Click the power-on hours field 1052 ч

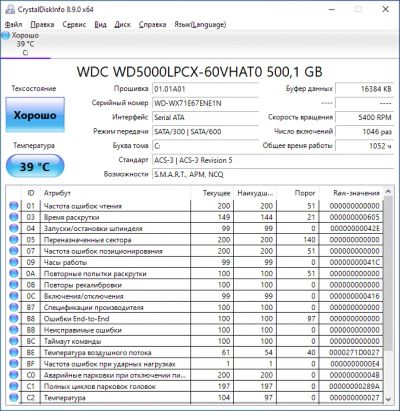coord(365,146)
